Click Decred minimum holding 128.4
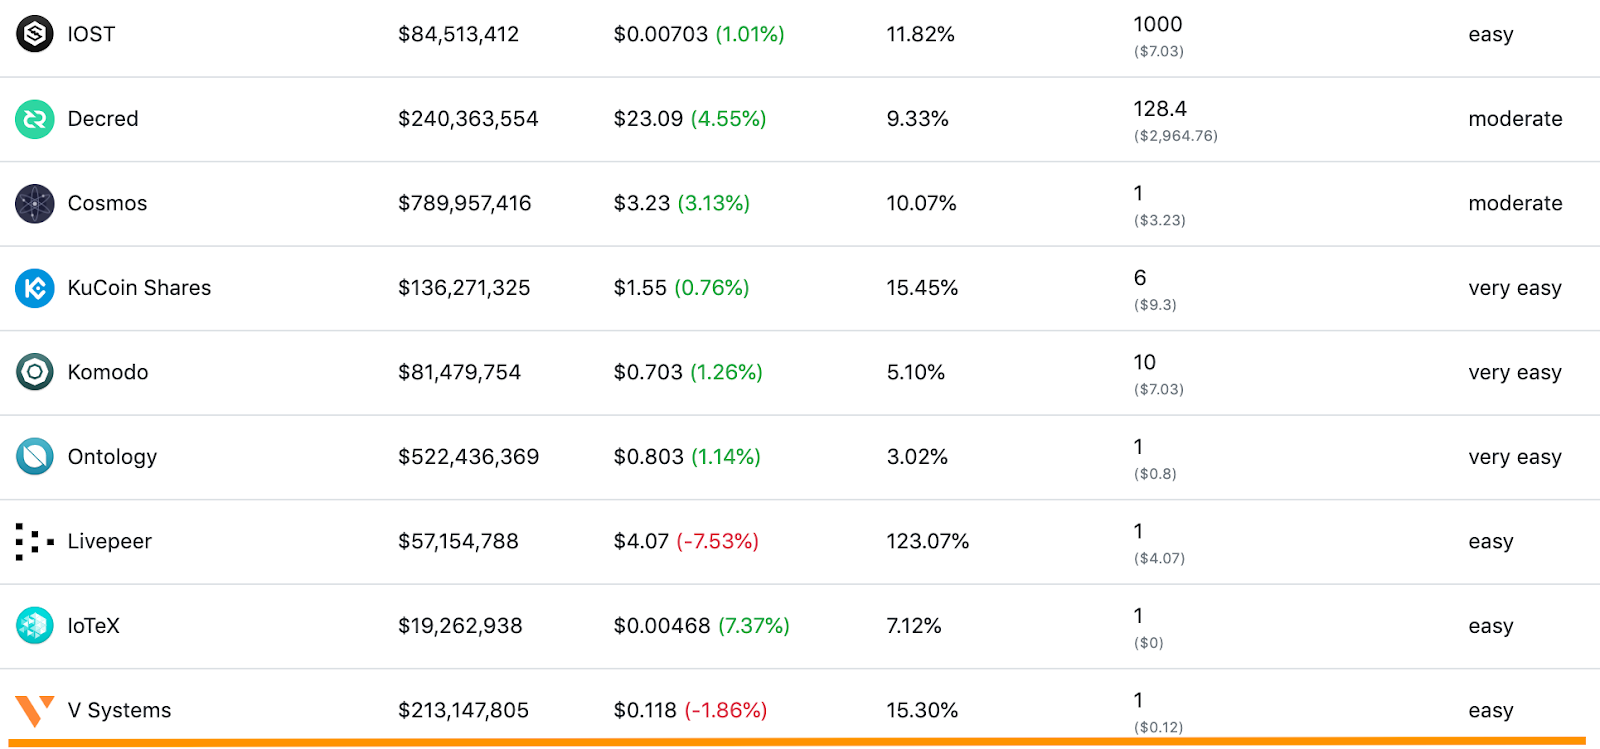The image size is (1600, 749). (1160, 109)
